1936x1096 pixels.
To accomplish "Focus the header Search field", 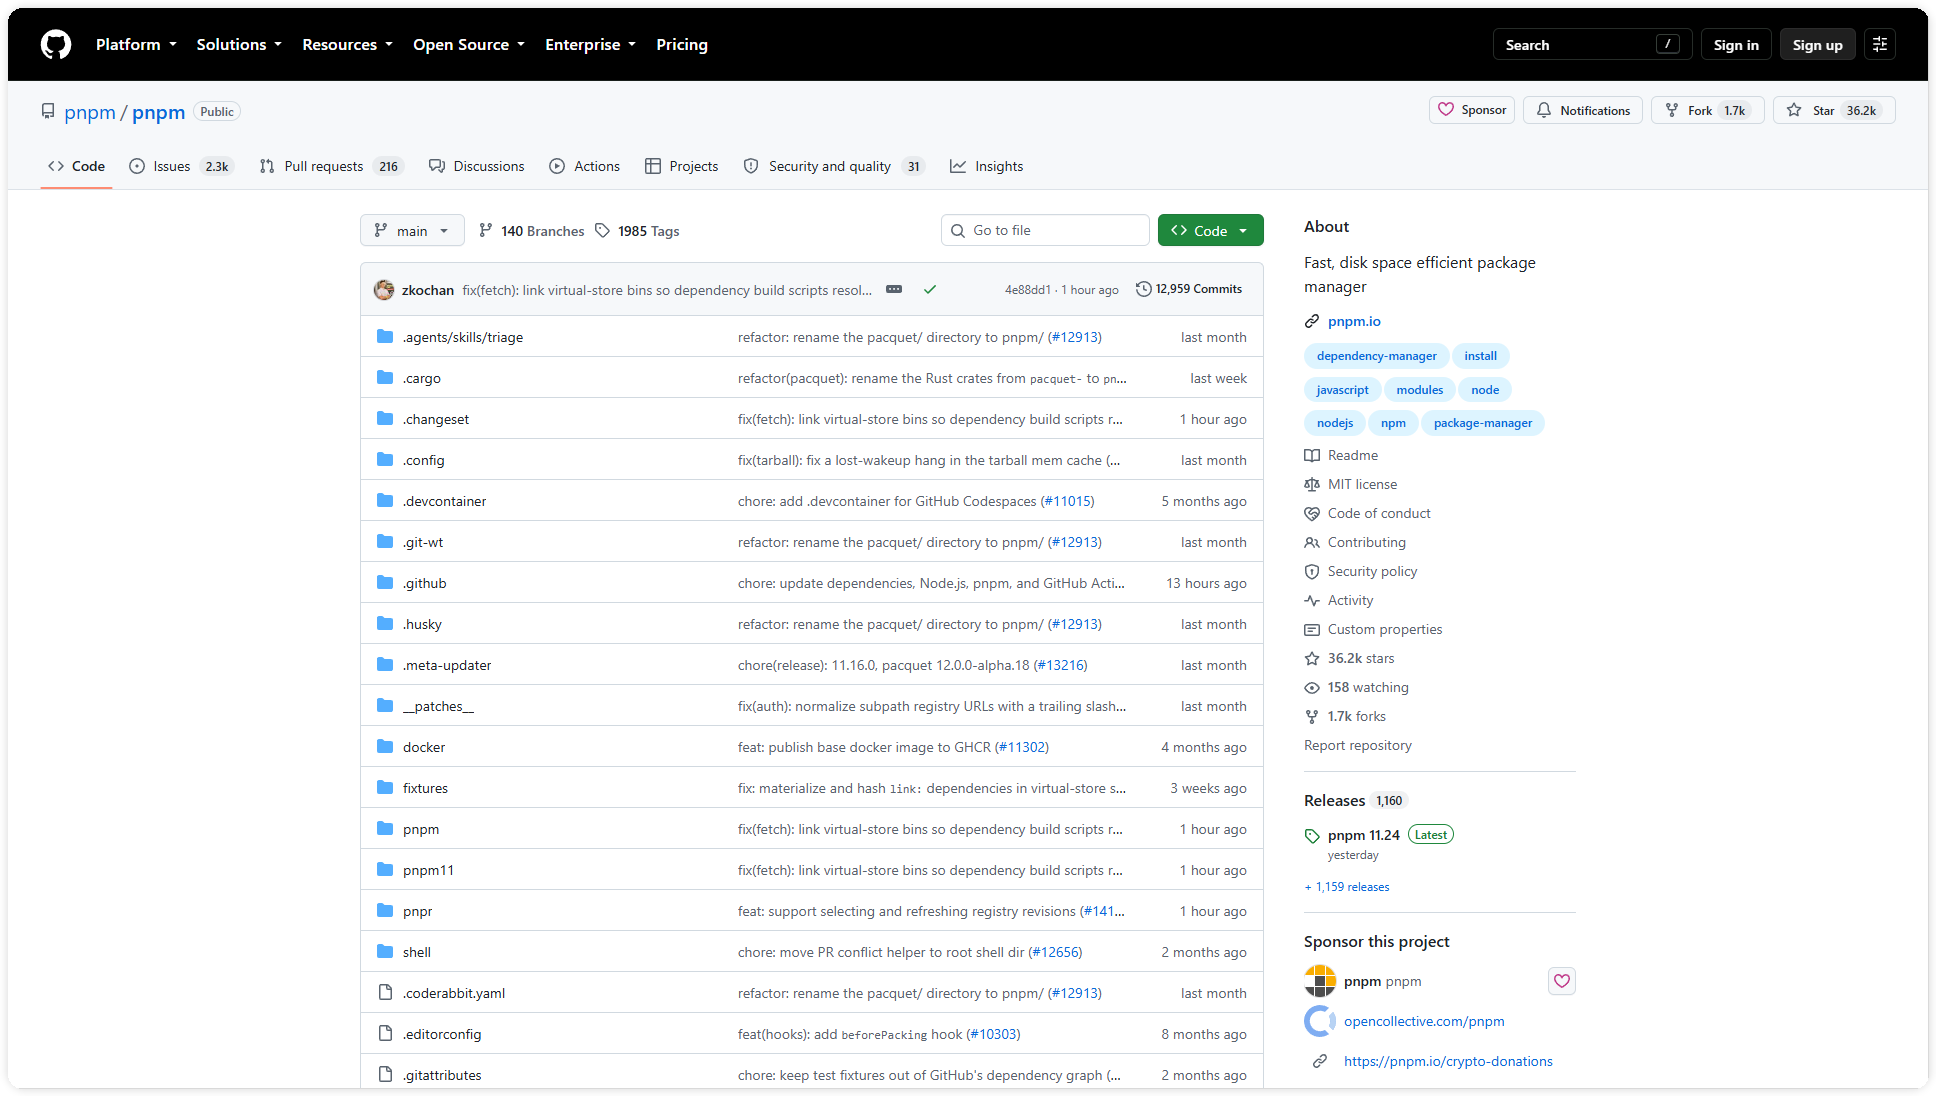I will [1592, 44].
